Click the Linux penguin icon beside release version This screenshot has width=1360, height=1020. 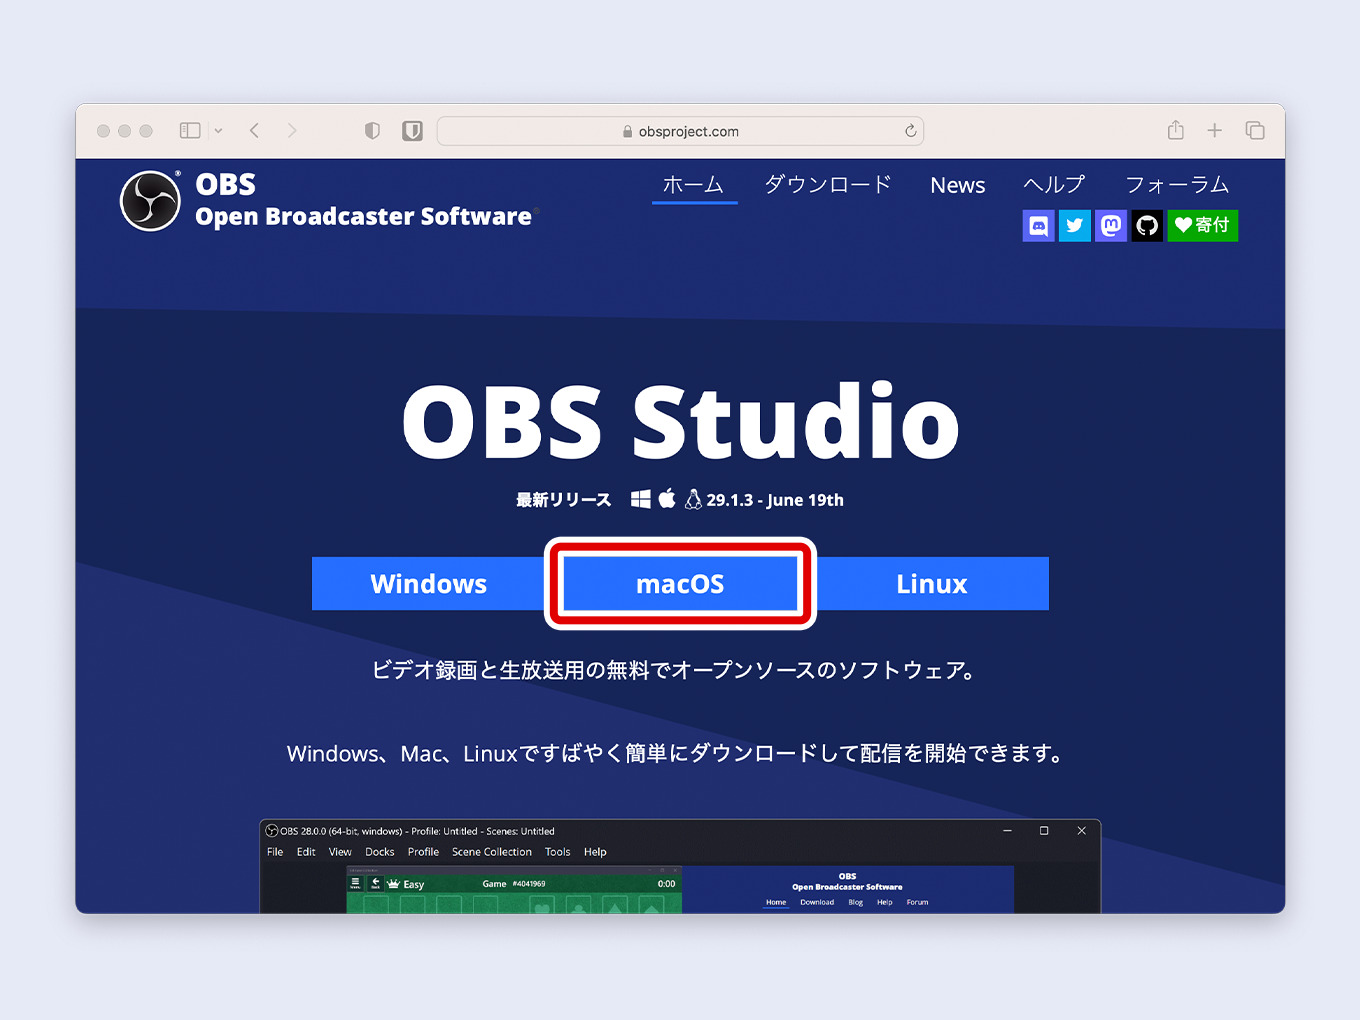click(x=693, y=499)
